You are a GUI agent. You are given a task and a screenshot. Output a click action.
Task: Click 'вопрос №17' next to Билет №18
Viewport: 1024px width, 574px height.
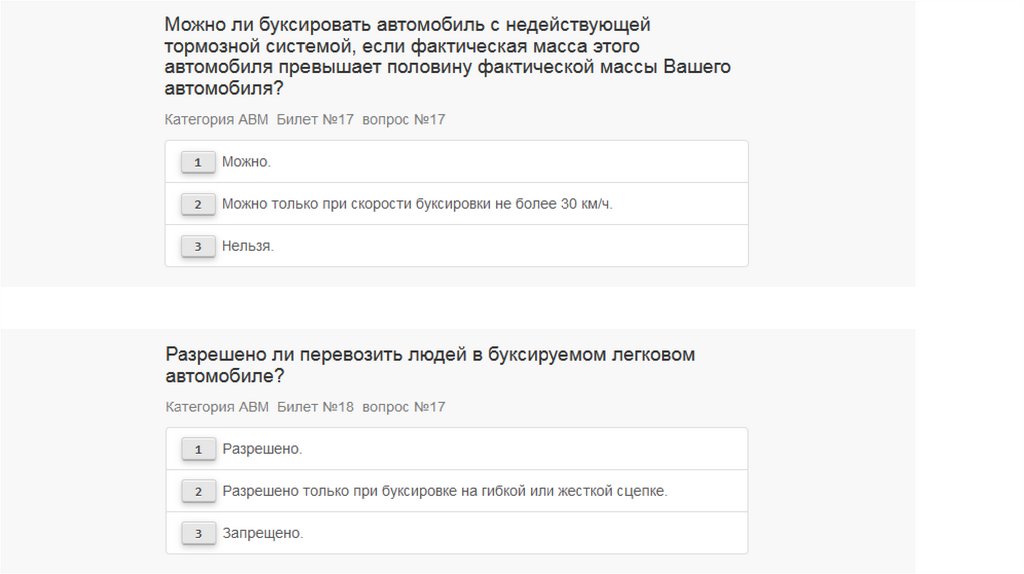point(403,407)
